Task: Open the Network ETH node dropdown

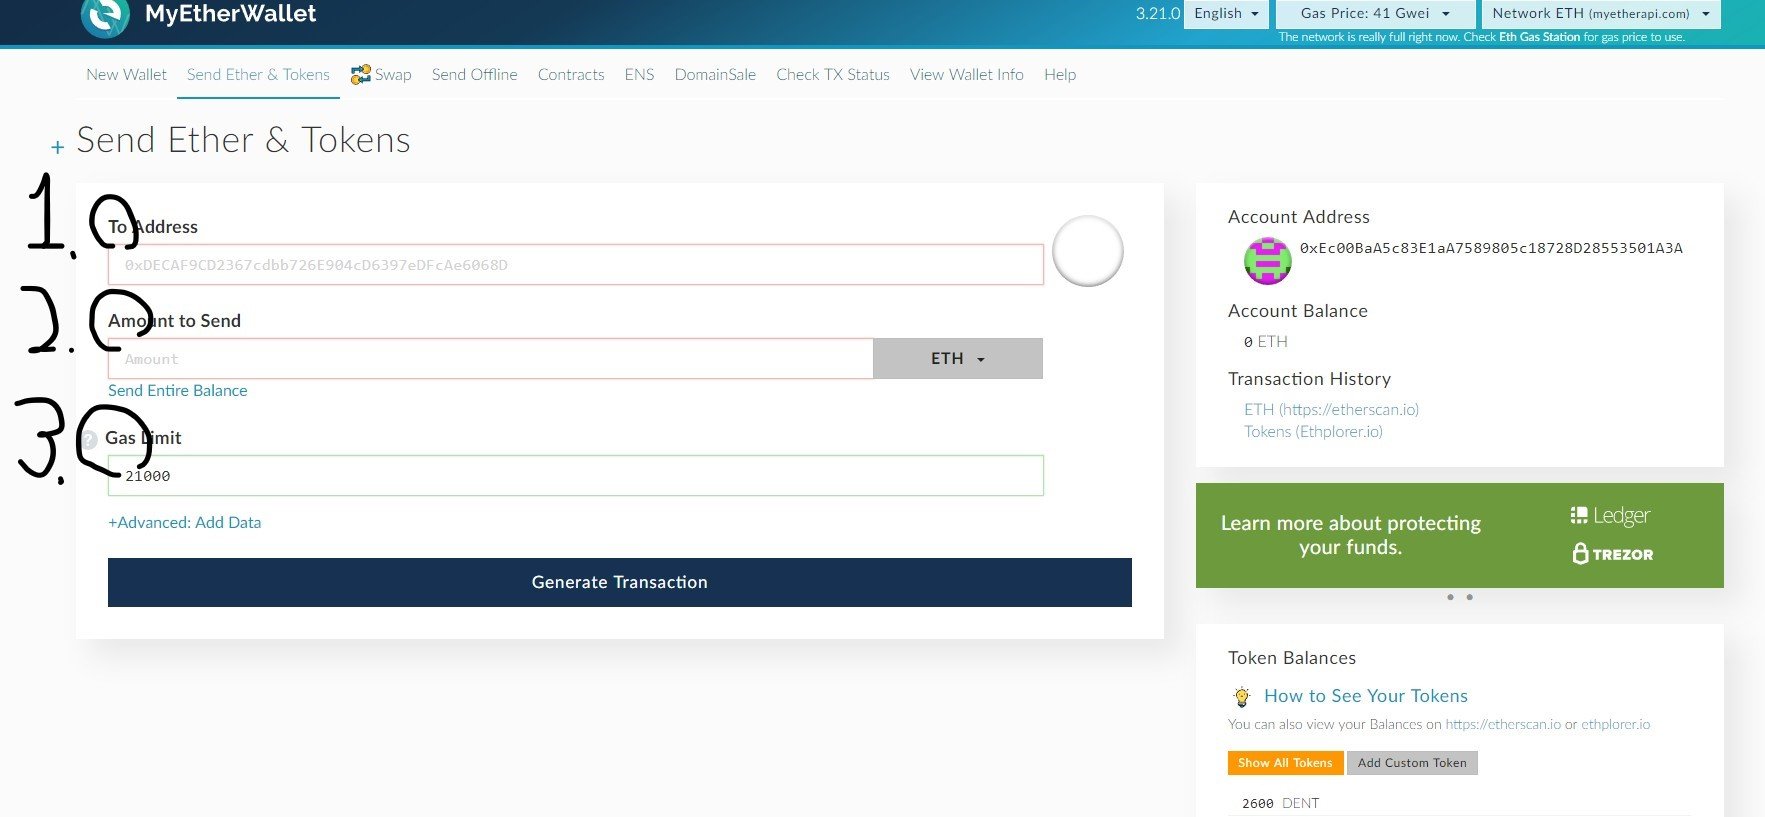Action: pos(1601,13)
